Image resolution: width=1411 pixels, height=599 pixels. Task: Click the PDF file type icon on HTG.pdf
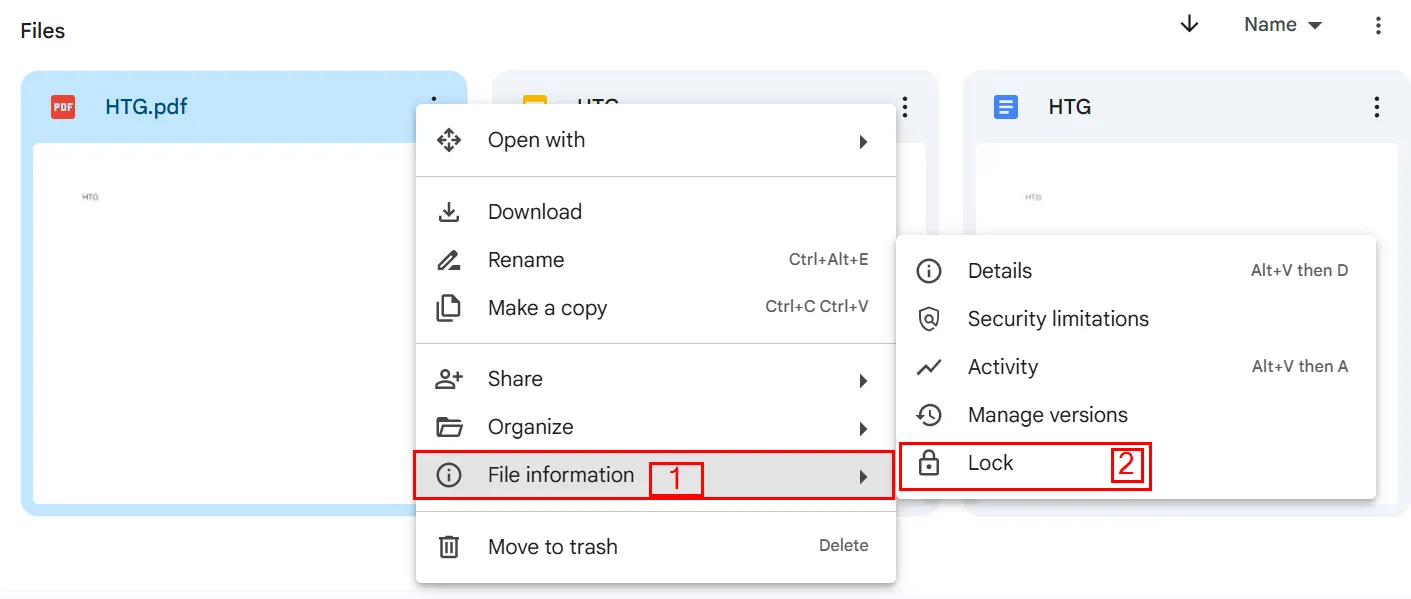point(62,105)
